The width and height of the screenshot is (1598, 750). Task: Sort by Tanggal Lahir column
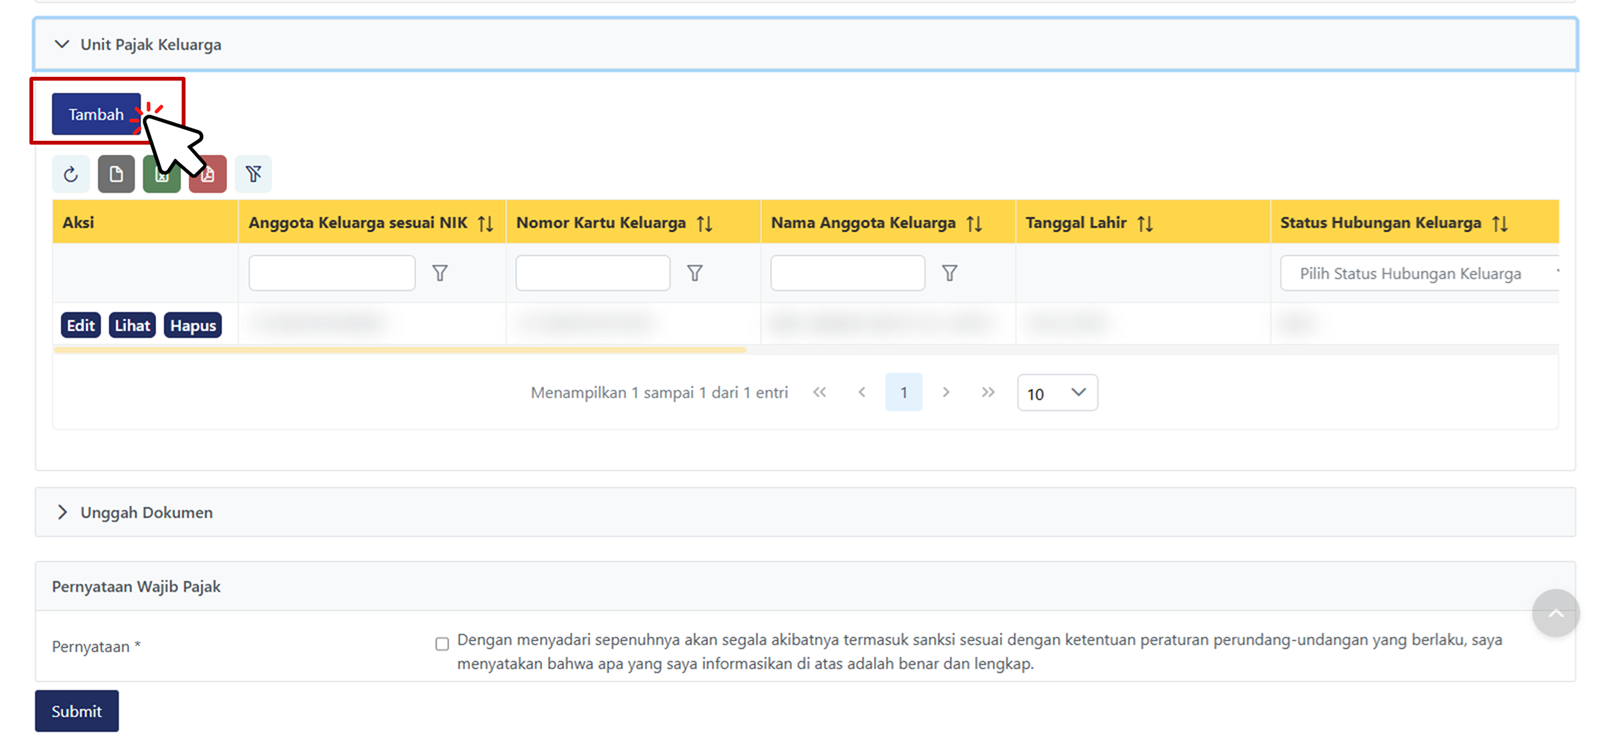(1145, 223)
